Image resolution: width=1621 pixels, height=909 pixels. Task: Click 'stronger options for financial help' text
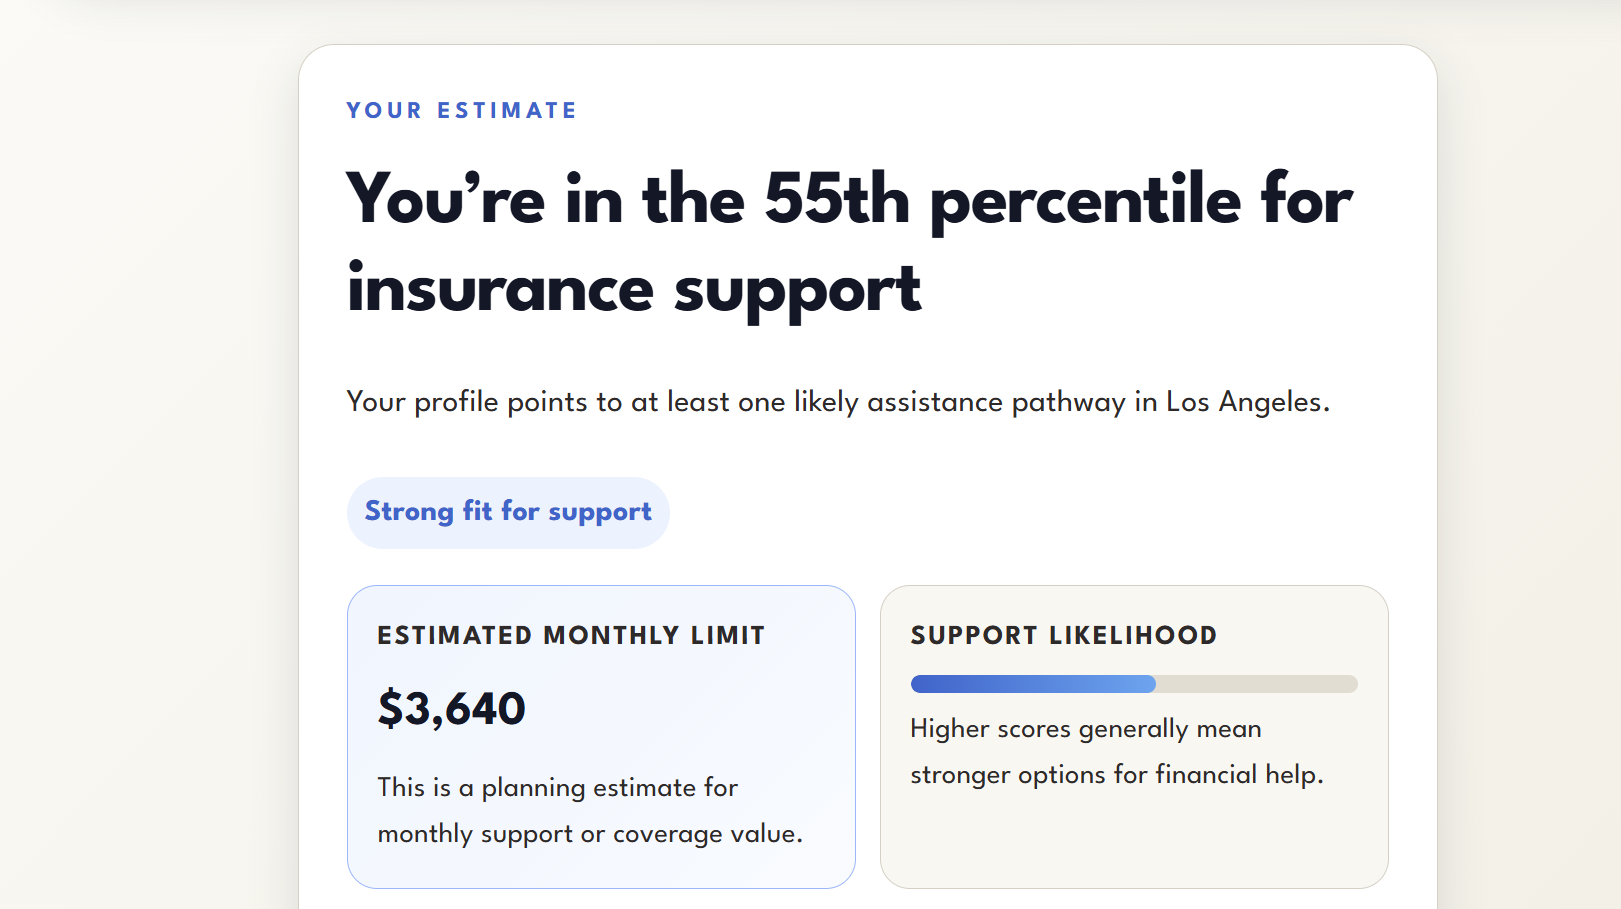(x=1117, y=775)
